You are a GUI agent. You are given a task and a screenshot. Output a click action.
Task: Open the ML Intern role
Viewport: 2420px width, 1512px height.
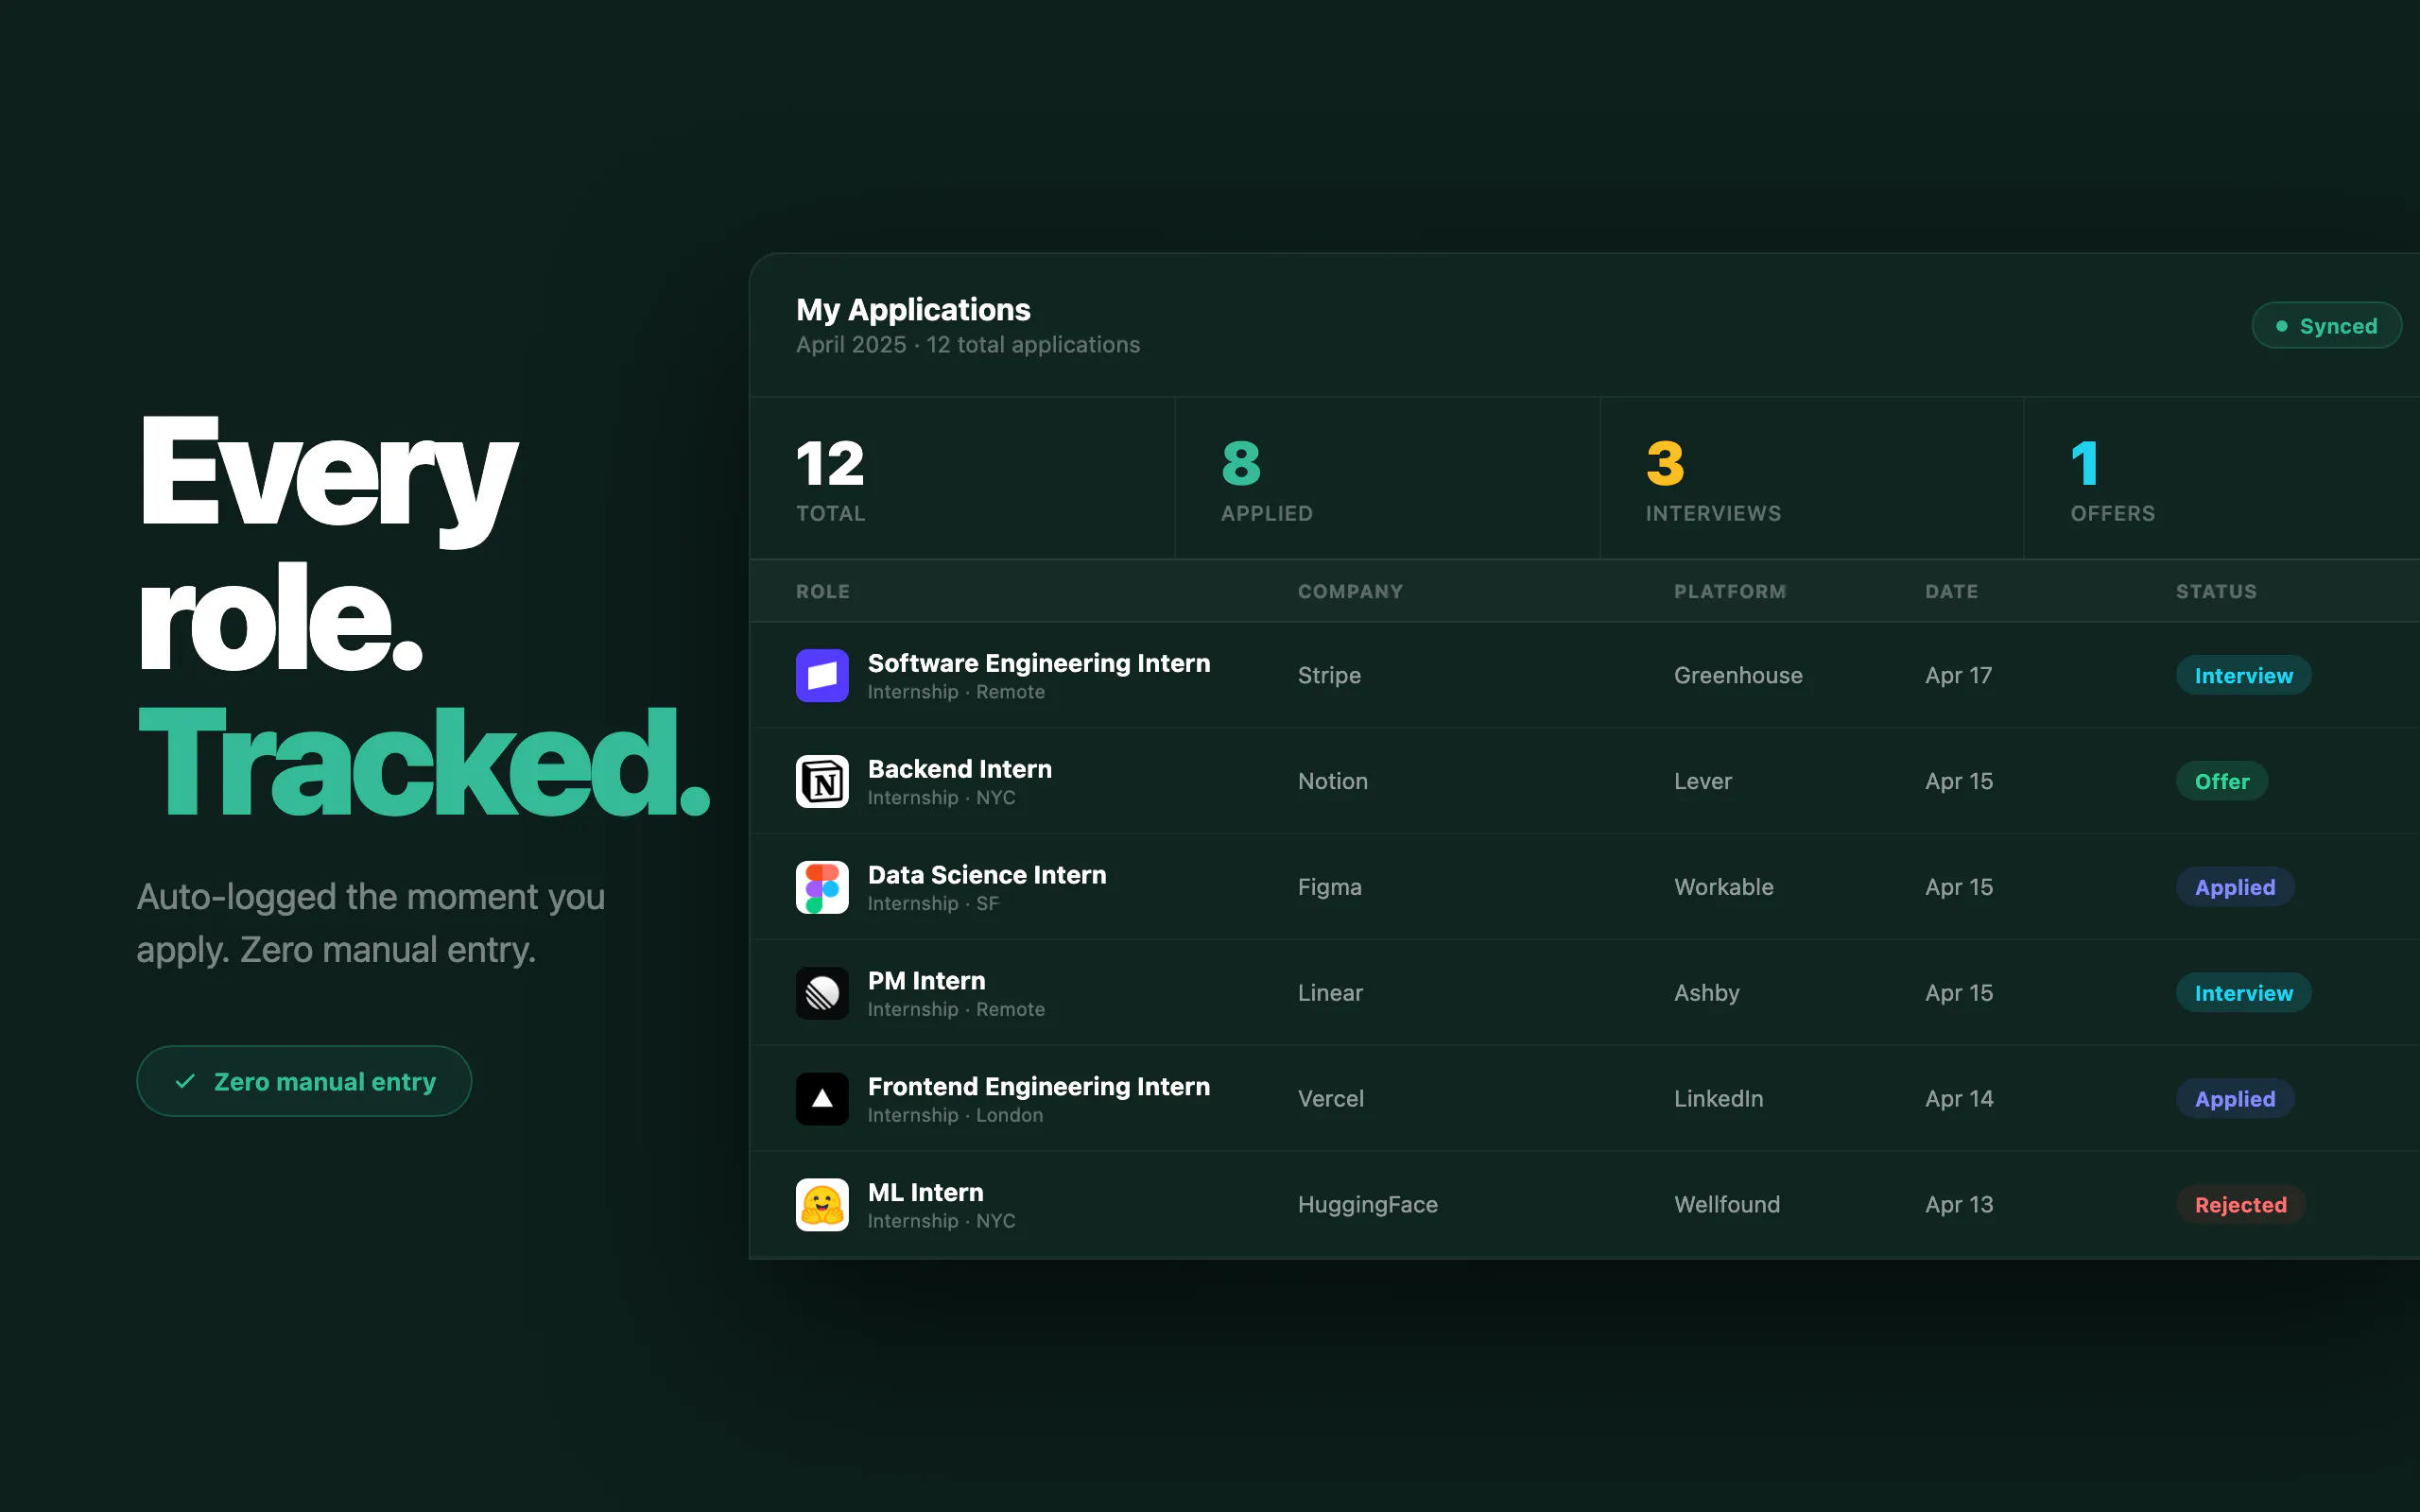[x=925, y=1193]
